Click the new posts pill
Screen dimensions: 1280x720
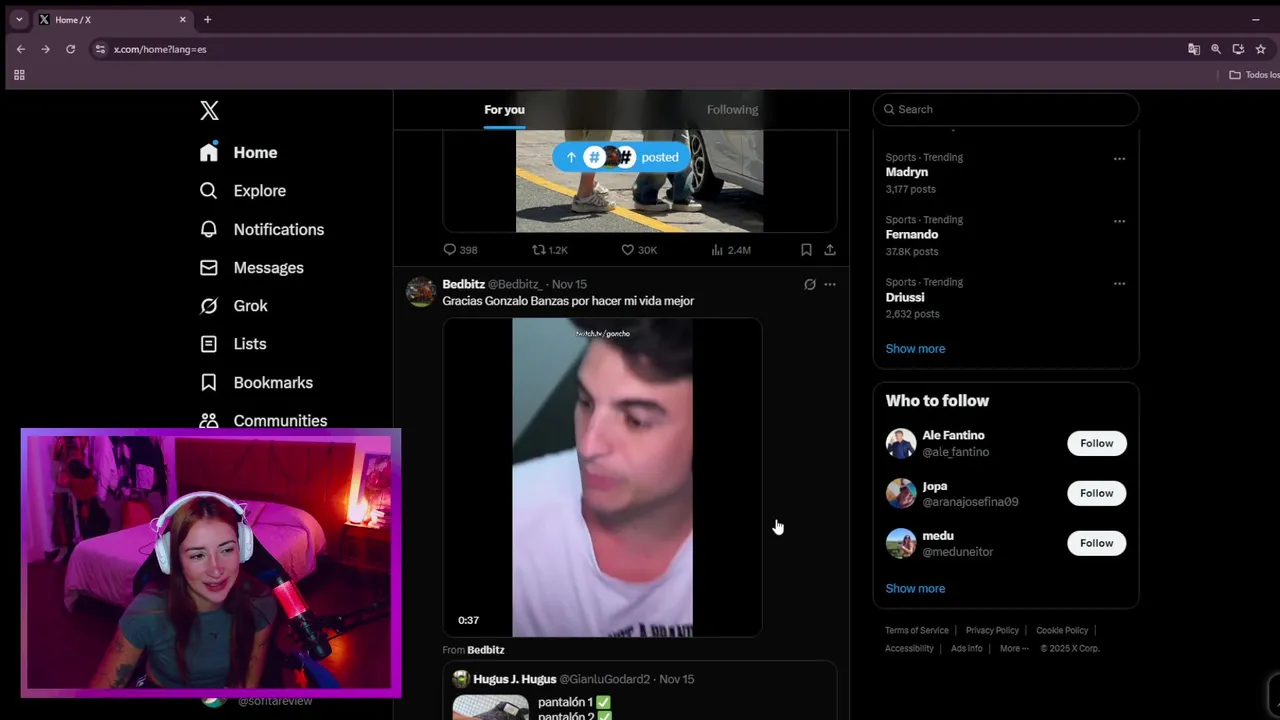point(621,157)
